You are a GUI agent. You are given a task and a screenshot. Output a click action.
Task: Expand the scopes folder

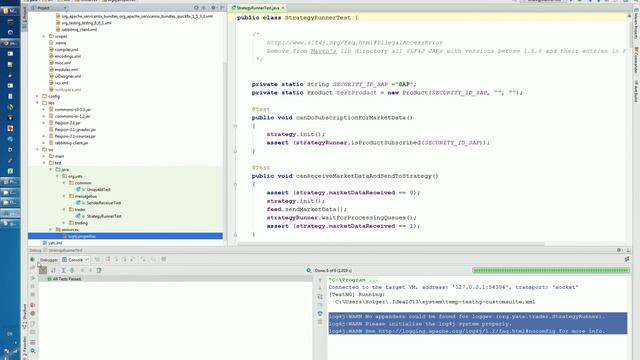(x=44, y=36)
